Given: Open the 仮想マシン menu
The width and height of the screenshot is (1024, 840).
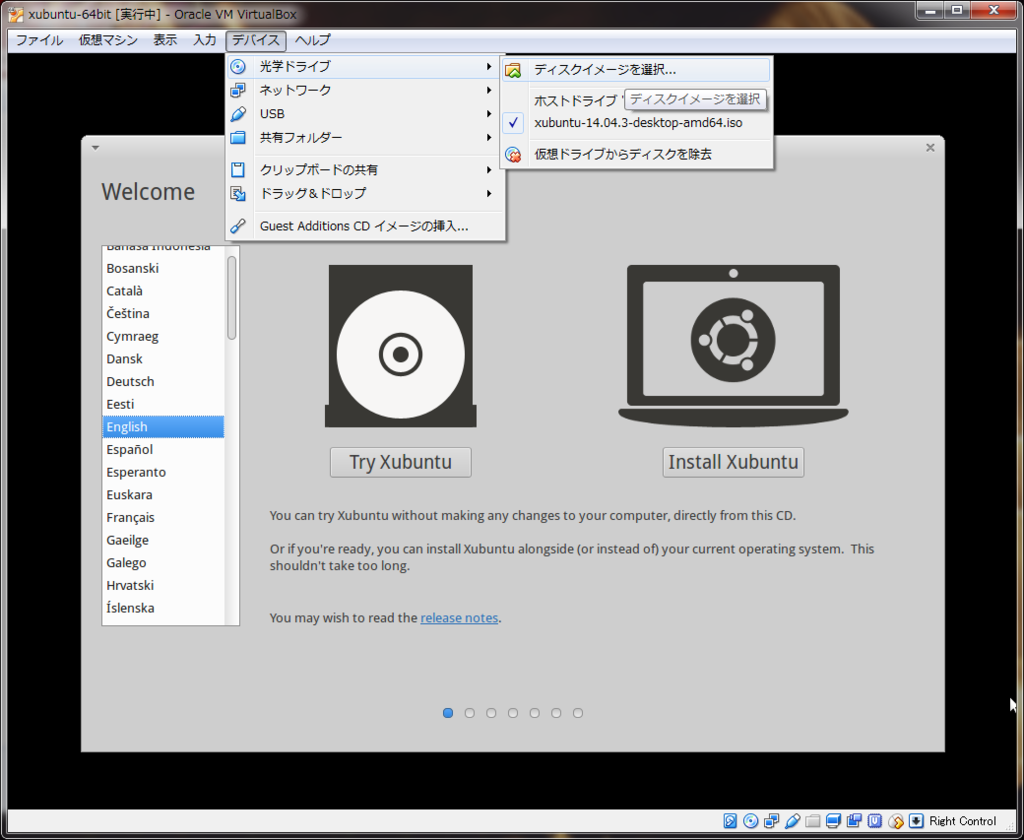Looking at the screenshot, I should pos(108,40).
